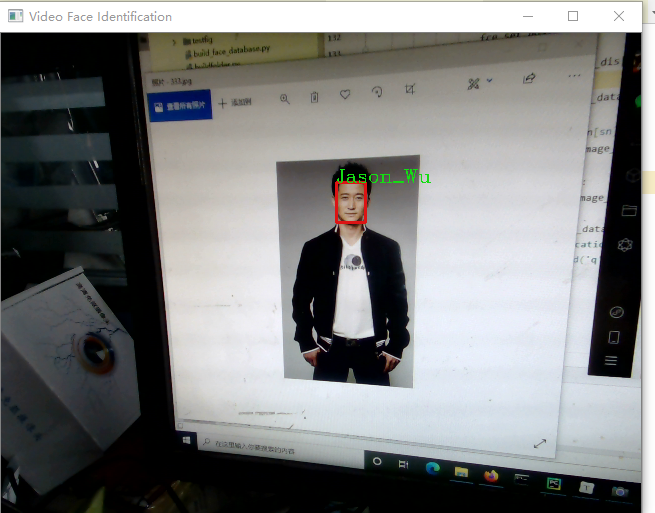Launch Microsoft Edge from the taskbar

tap(433, 469)
